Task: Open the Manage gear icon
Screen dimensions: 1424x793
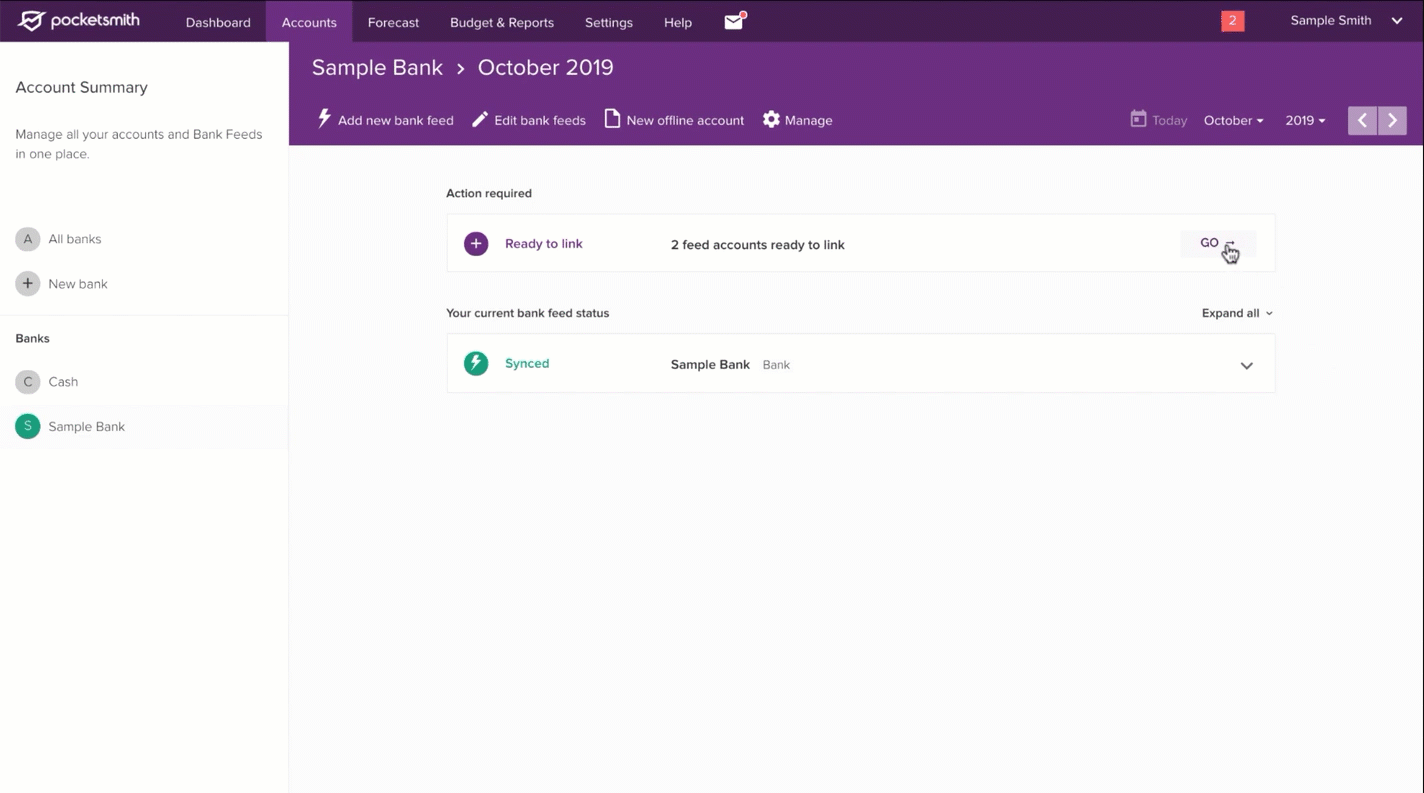Action: tap(771, 120)
